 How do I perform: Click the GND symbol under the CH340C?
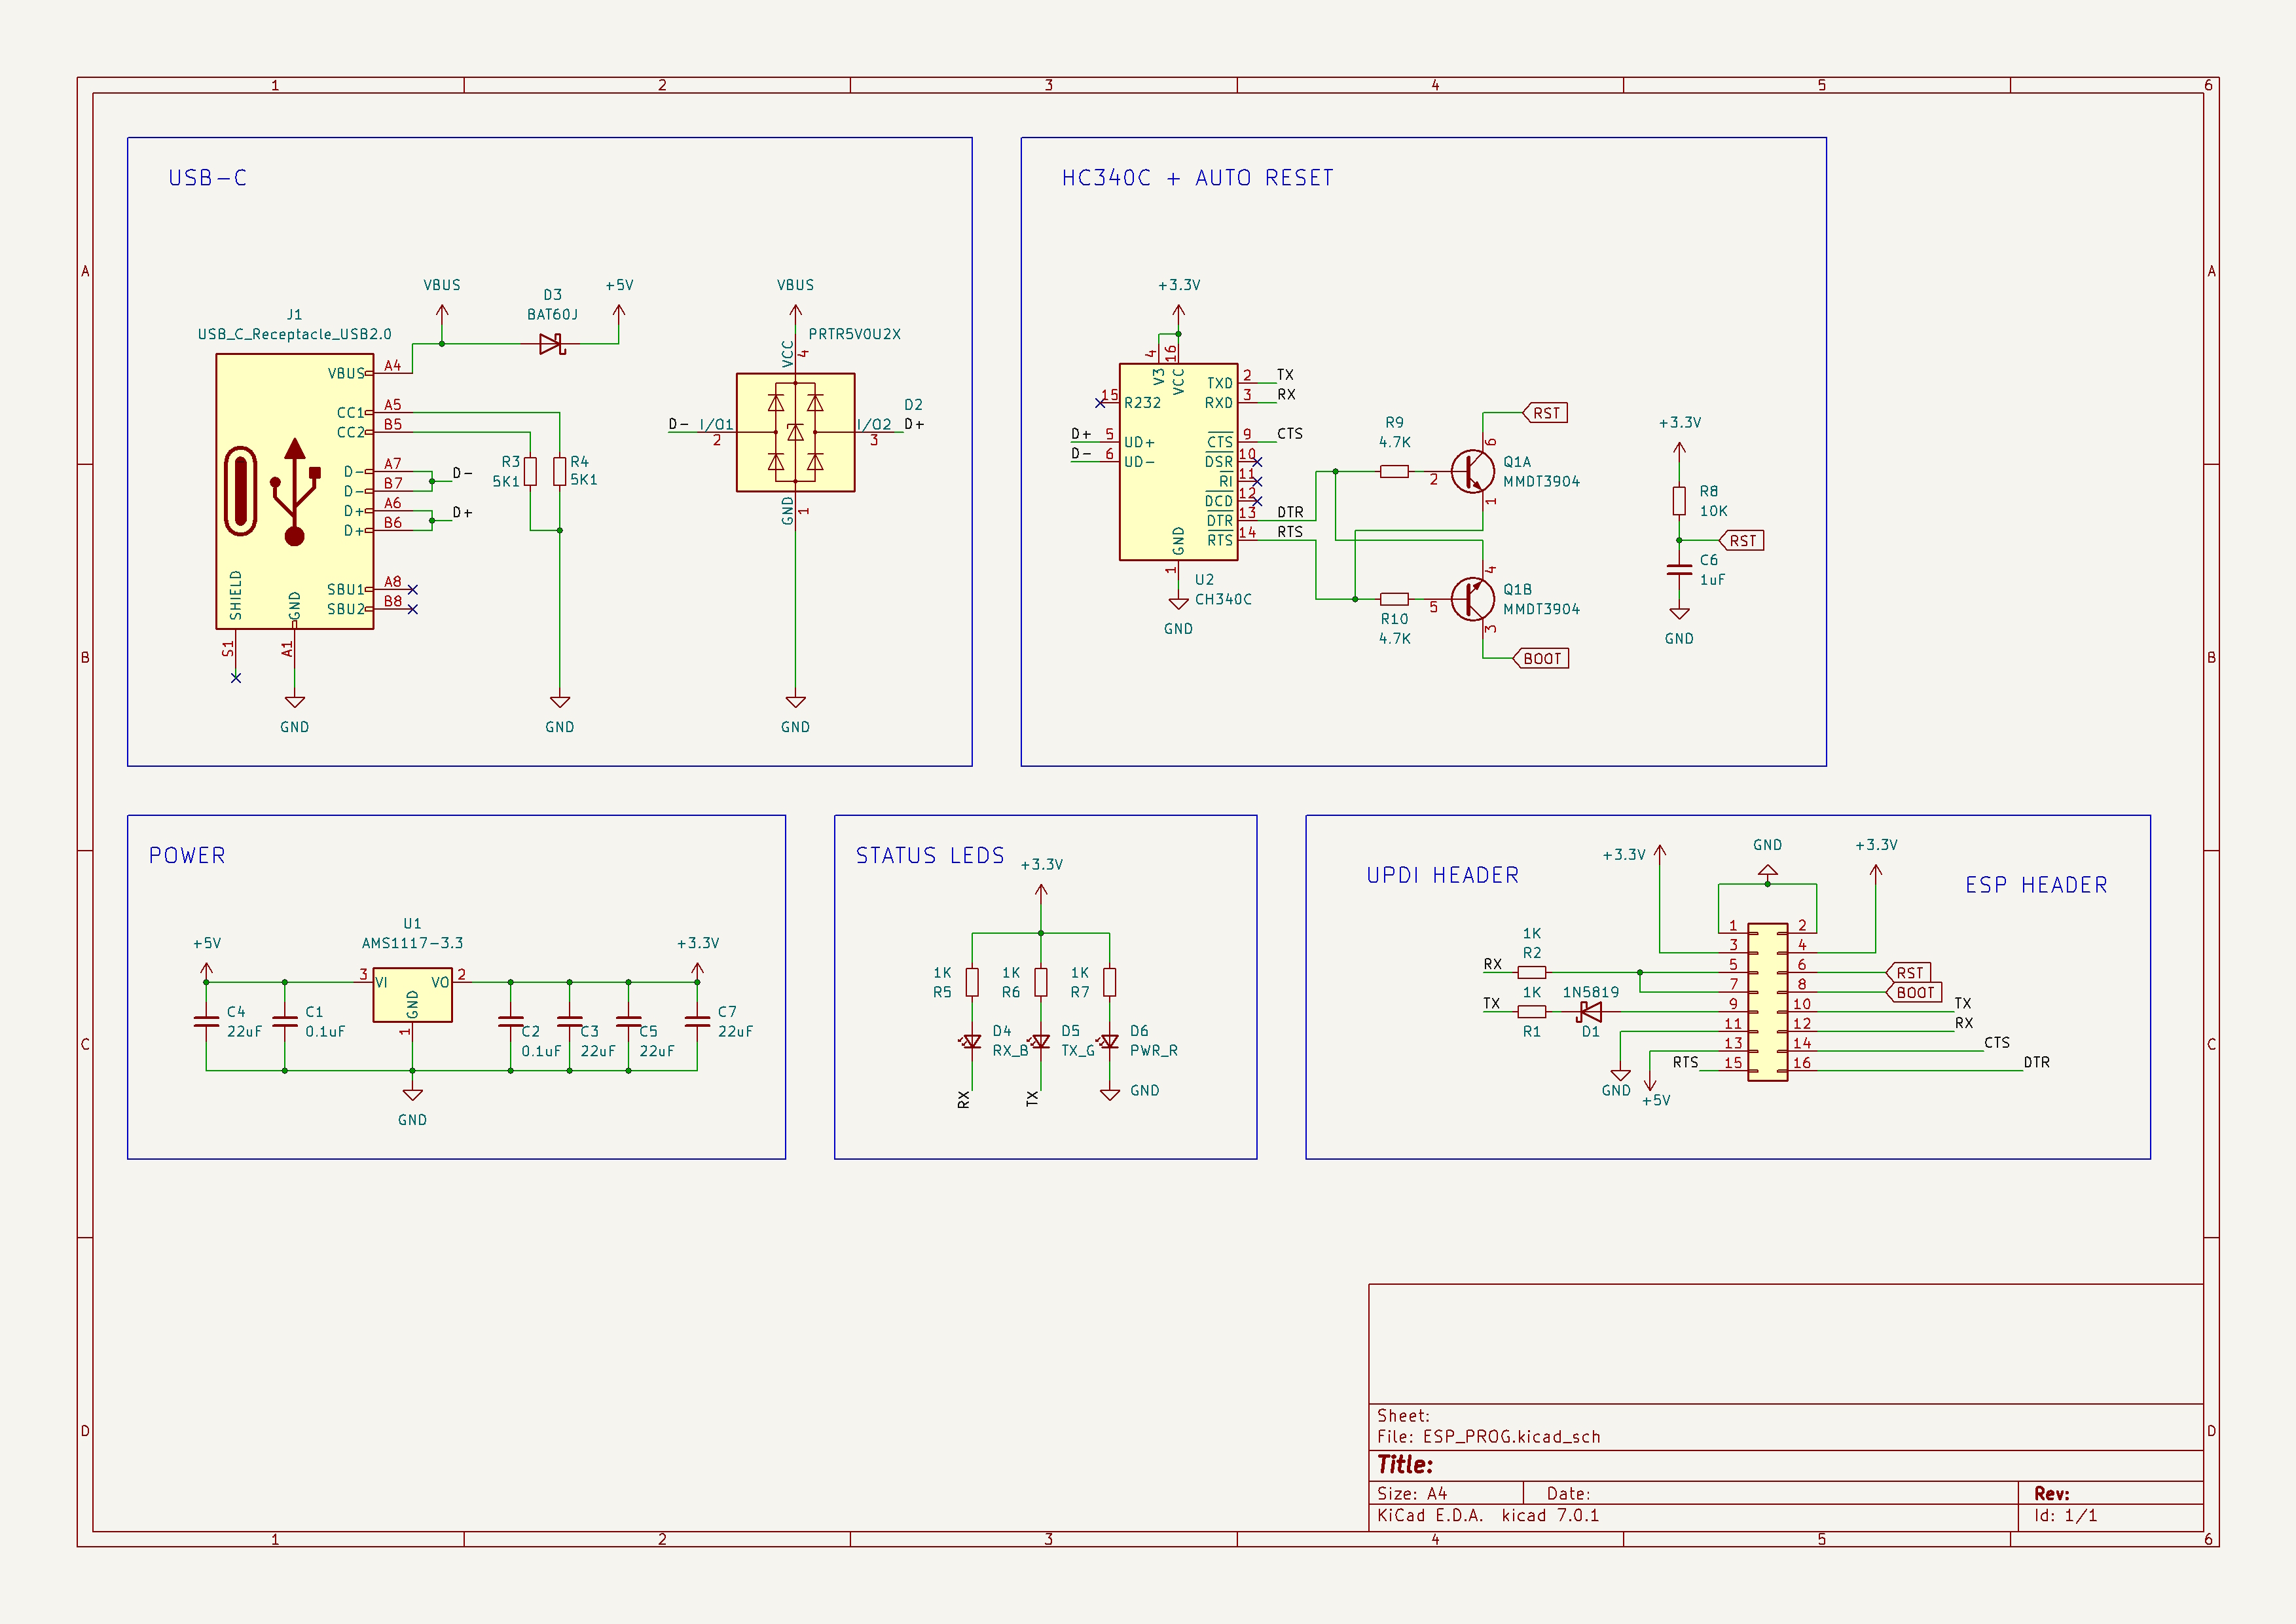(1178, 603)
